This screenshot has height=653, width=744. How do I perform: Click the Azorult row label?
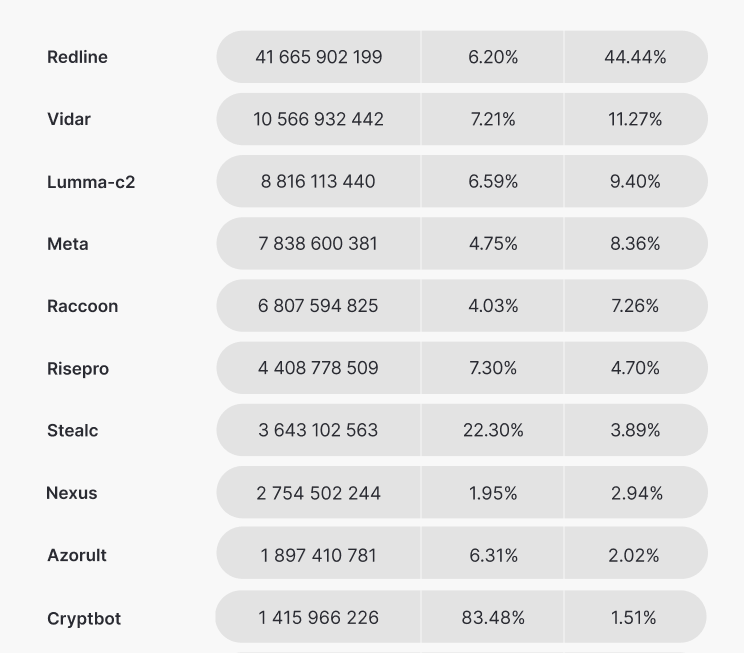pos(77,555)
